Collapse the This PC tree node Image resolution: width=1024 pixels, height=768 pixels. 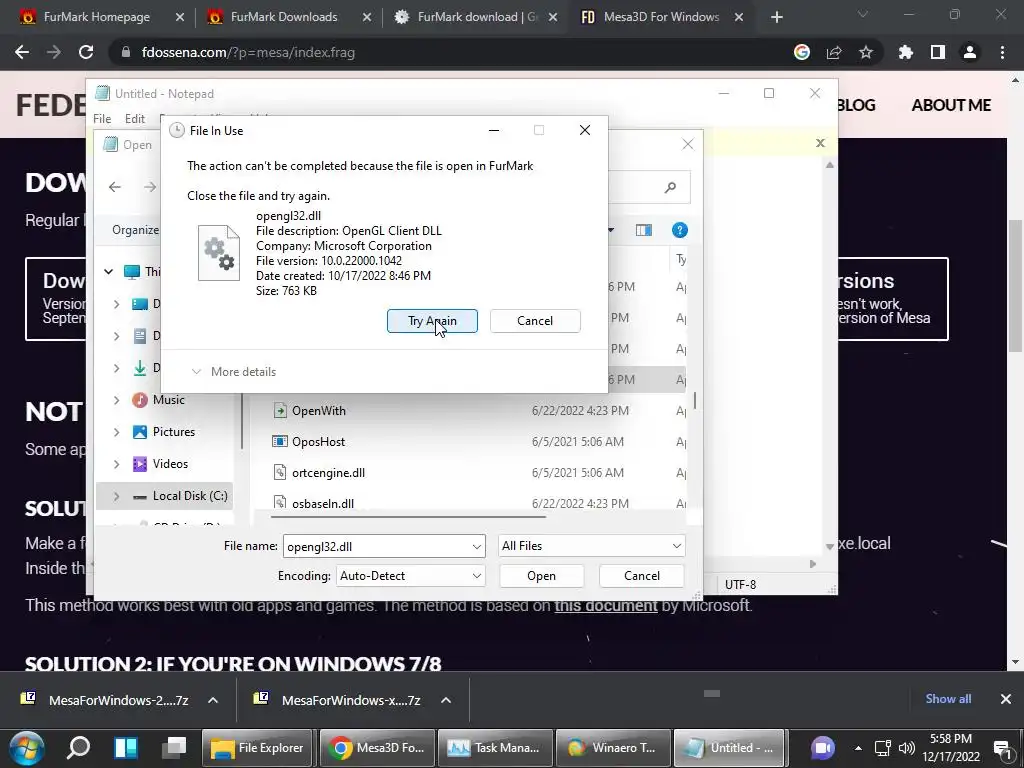click(x=108, y=272)
